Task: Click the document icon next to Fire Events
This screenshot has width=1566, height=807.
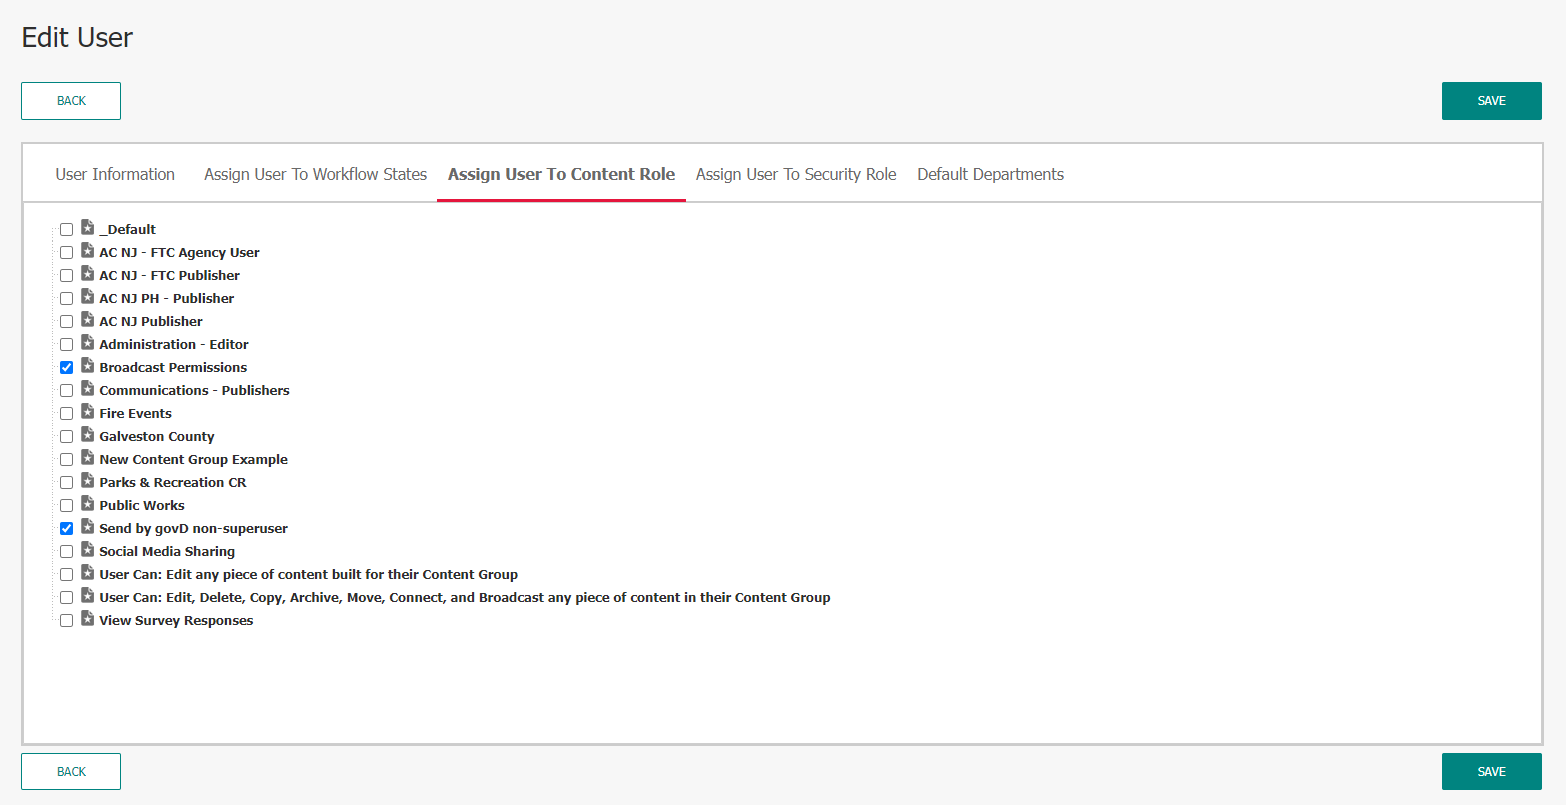Action: pos(86,413)
